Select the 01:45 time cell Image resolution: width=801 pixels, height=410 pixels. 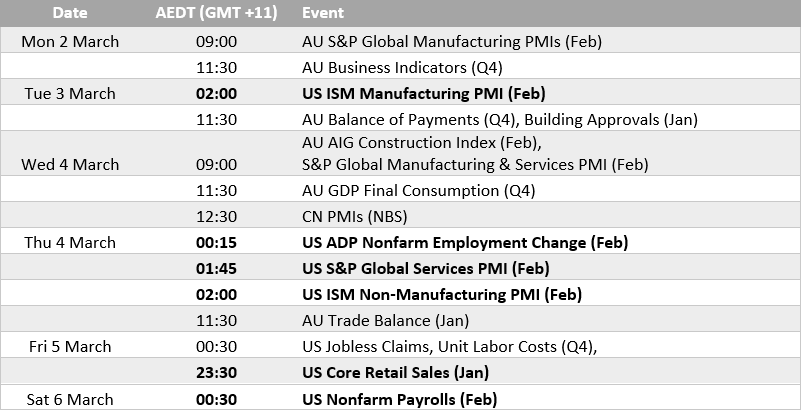pos(217,268)
